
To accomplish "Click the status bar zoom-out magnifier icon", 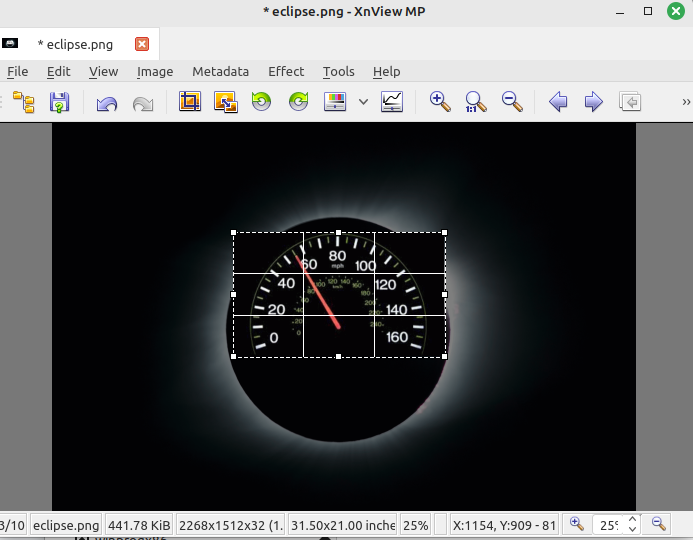I will [659, 524].
